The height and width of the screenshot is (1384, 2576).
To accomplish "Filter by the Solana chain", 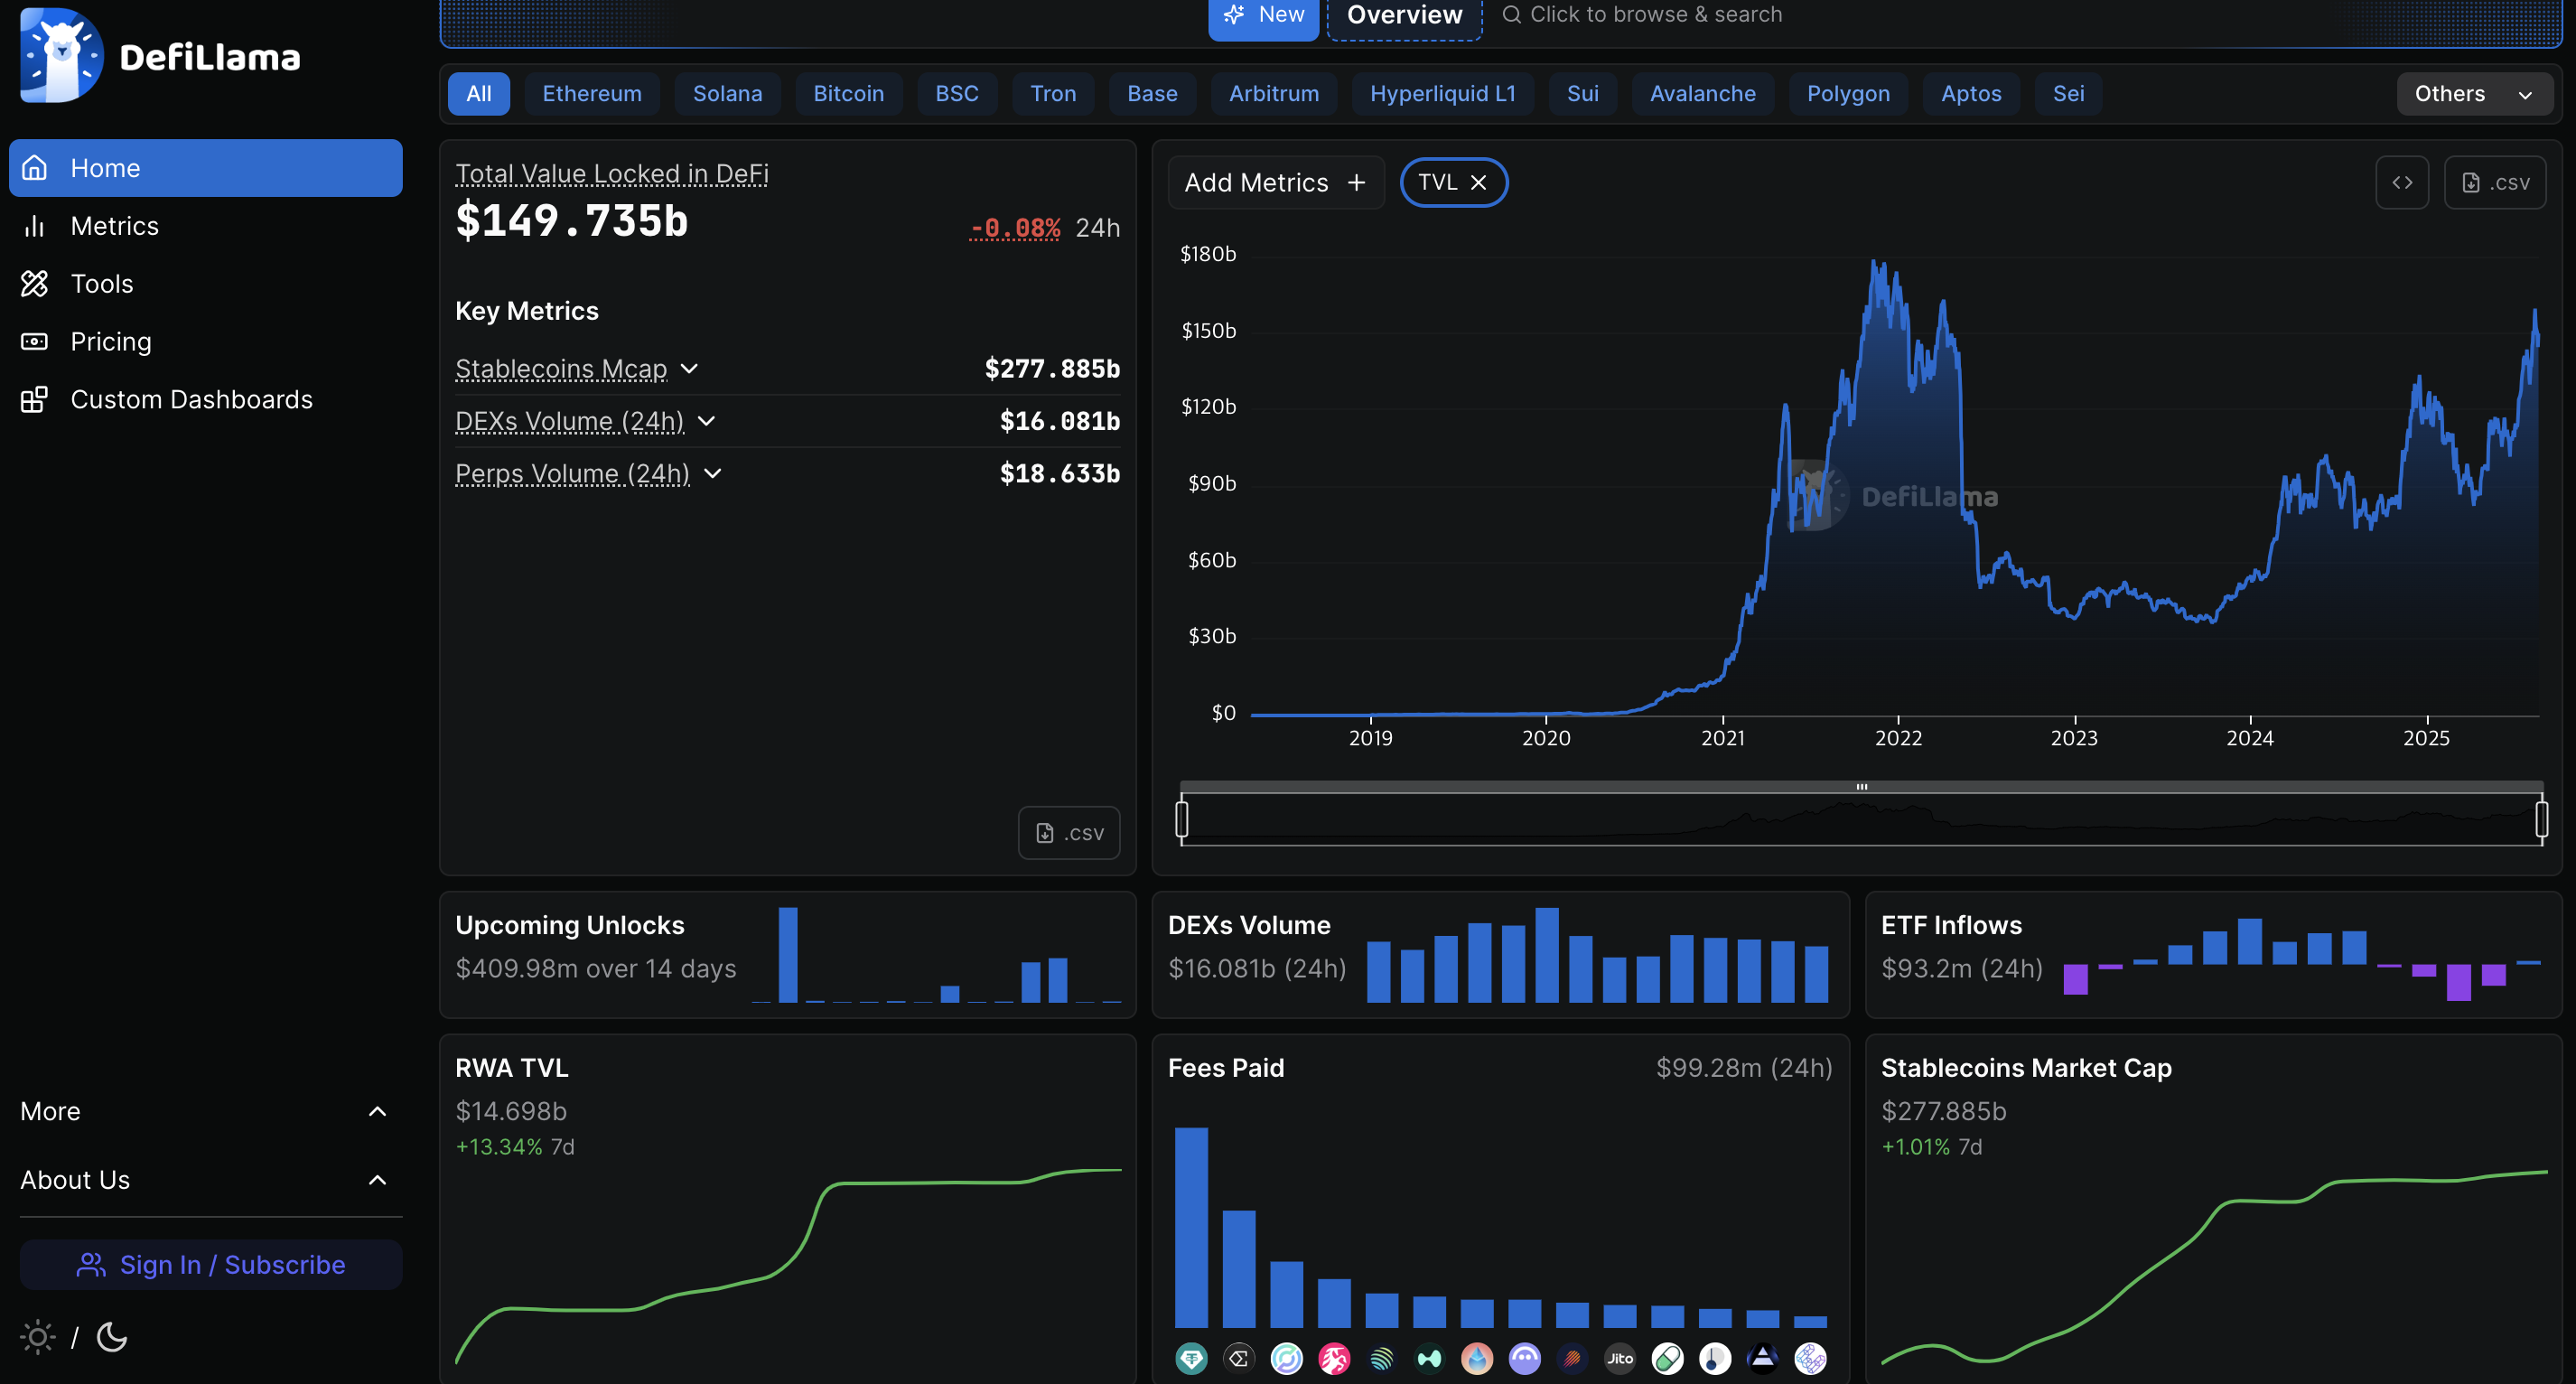I will click(727, 94).
